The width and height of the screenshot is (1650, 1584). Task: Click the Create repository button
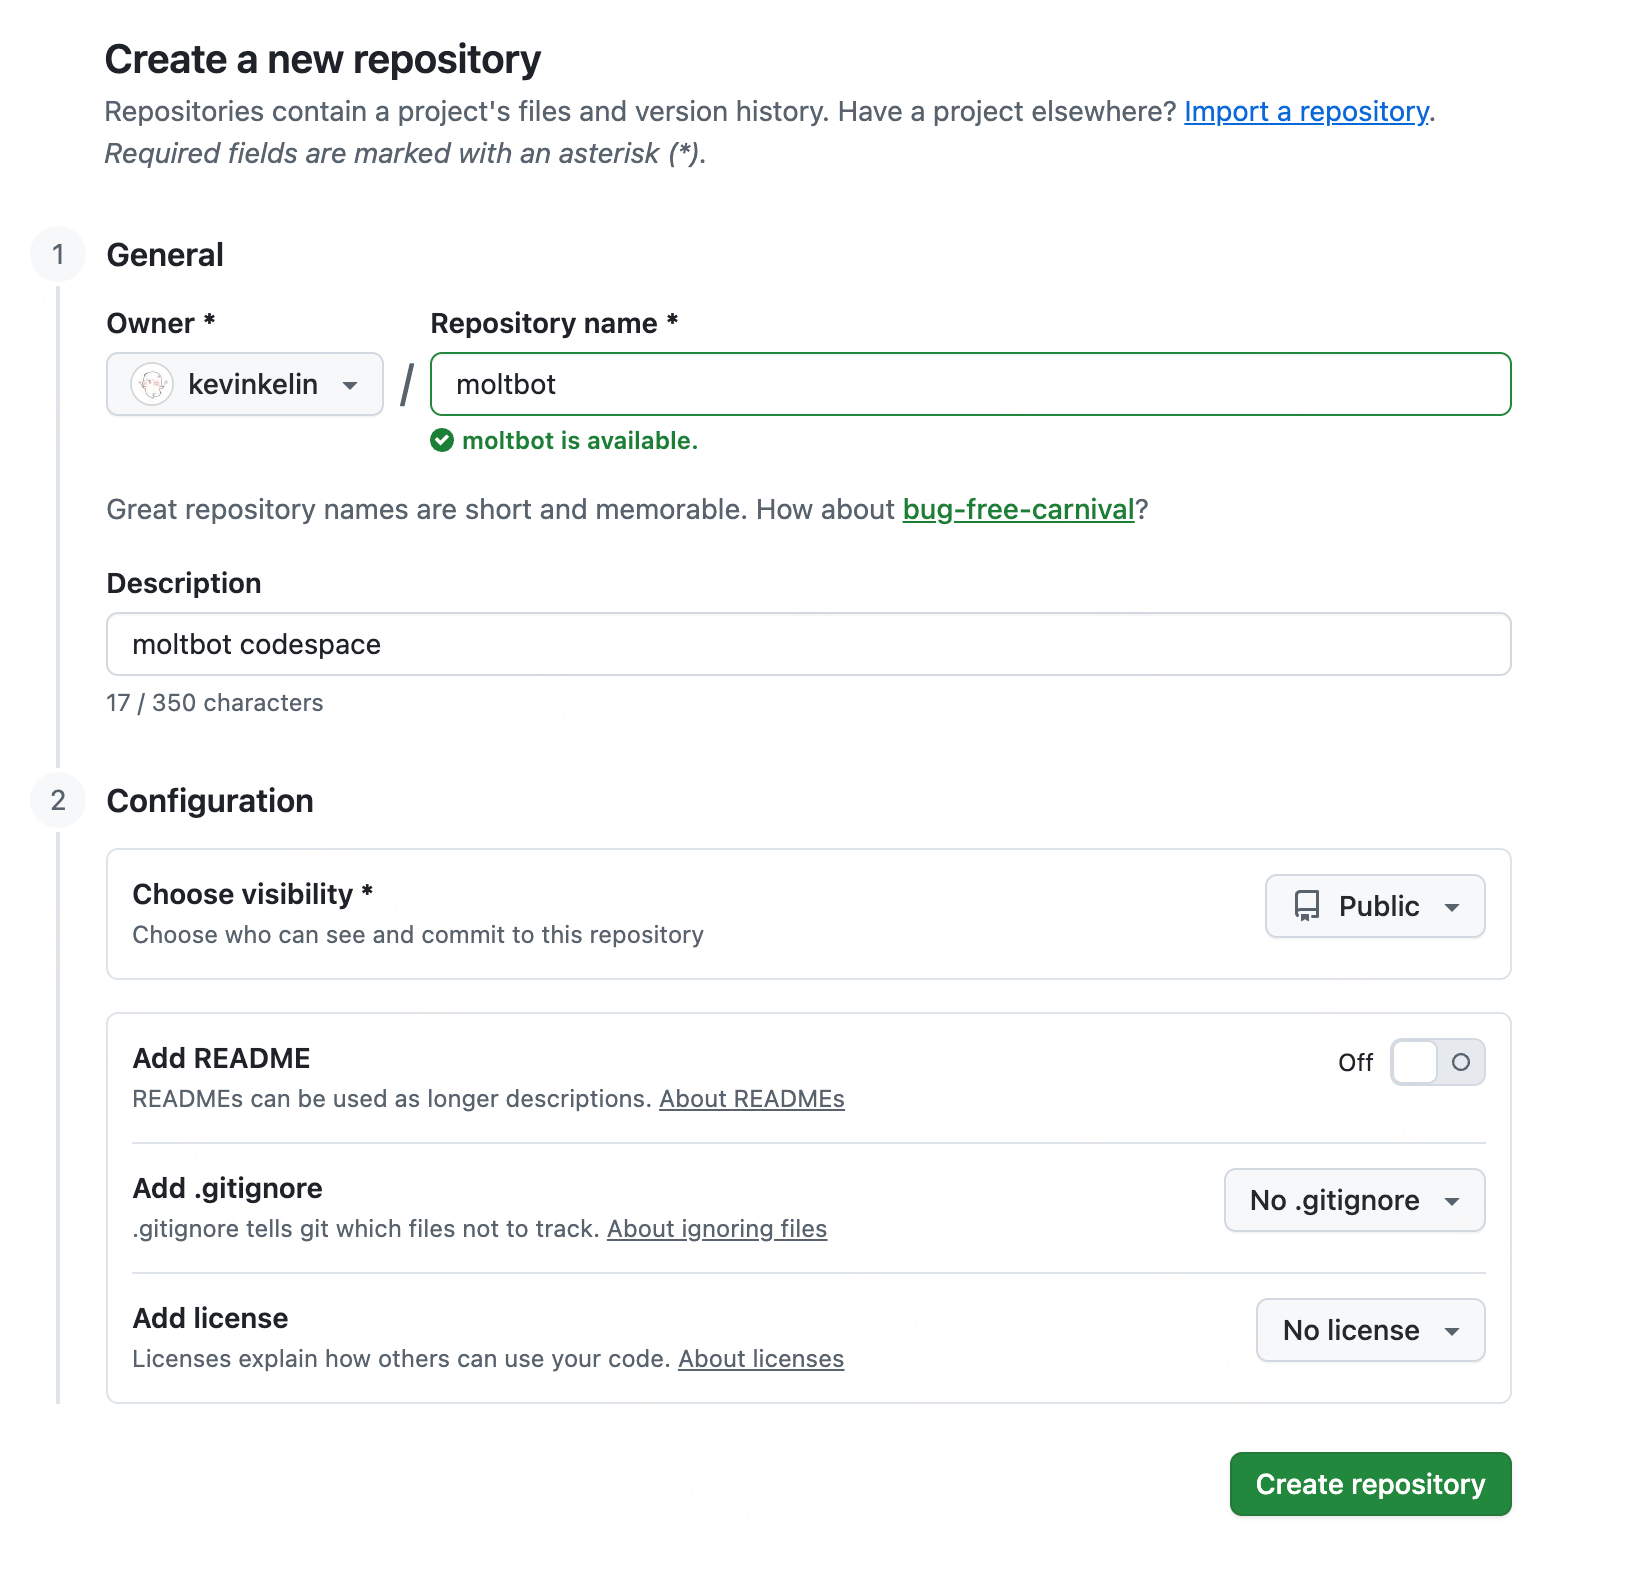pos(1370,1484)
